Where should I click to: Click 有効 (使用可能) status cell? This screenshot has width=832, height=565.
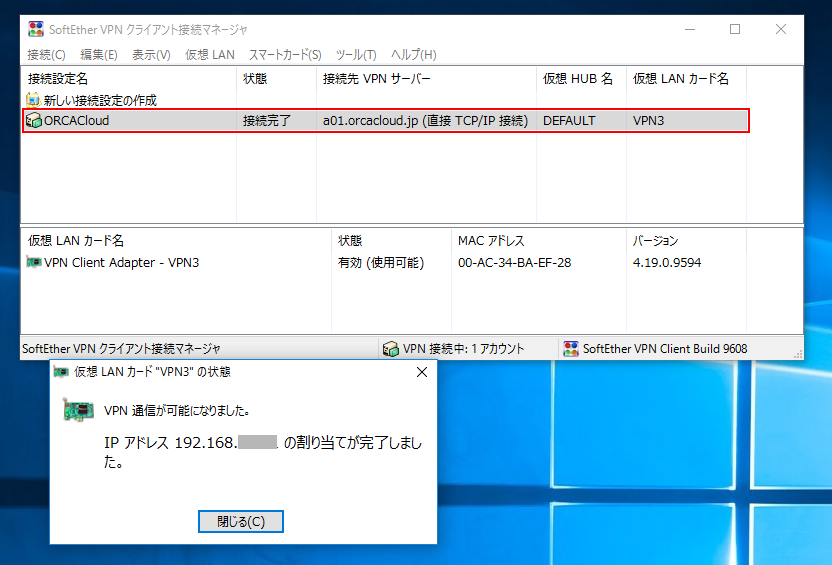point(381,263)
